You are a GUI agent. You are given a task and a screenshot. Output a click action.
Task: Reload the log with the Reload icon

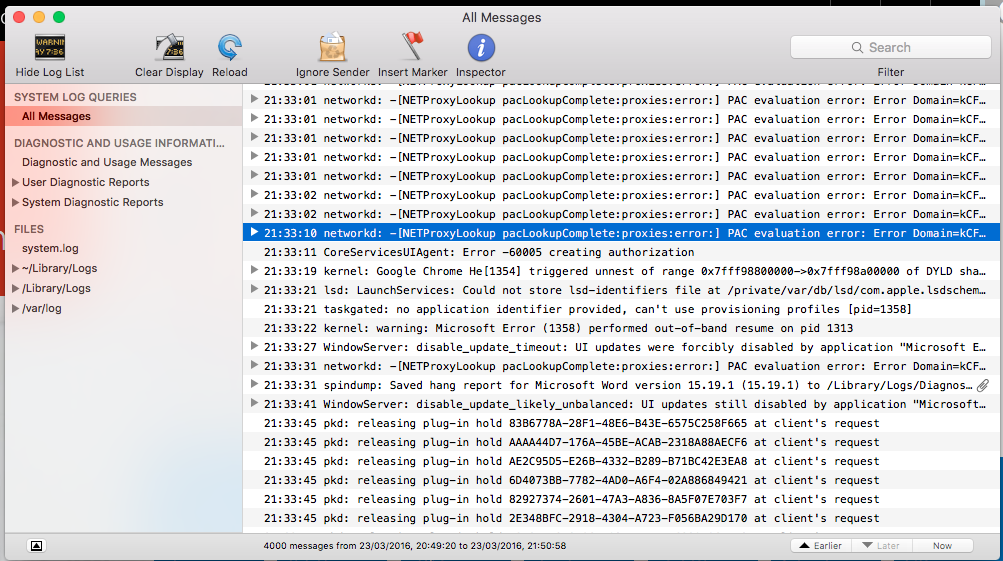(x=230, y=48)
